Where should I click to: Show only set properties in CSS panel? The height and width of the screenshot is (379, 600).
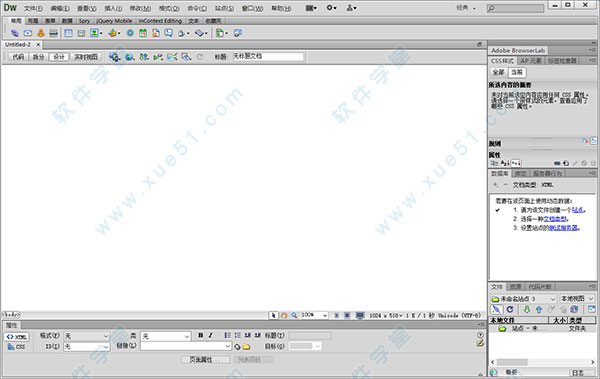(x=516, y=163)
